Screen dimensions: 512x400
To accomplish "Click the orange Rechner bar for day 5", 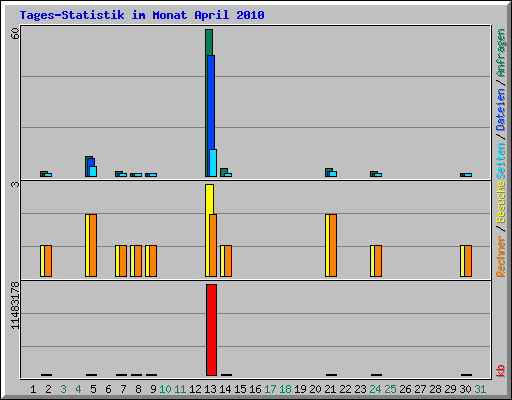I will [93, 245].
